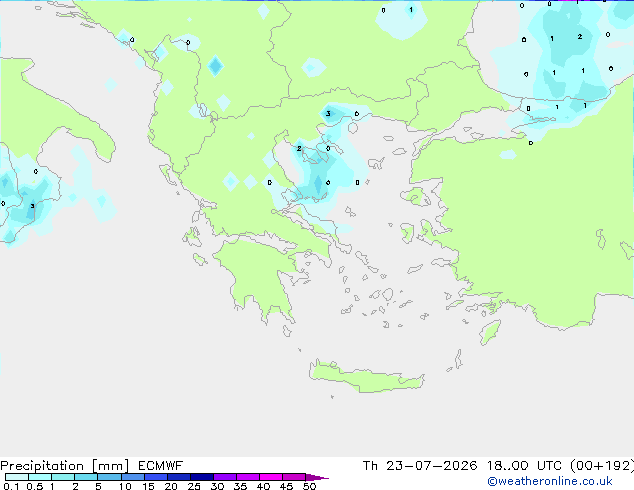Click the date '23-07-2026' text
634x490 pixels.
coord(431,466)
